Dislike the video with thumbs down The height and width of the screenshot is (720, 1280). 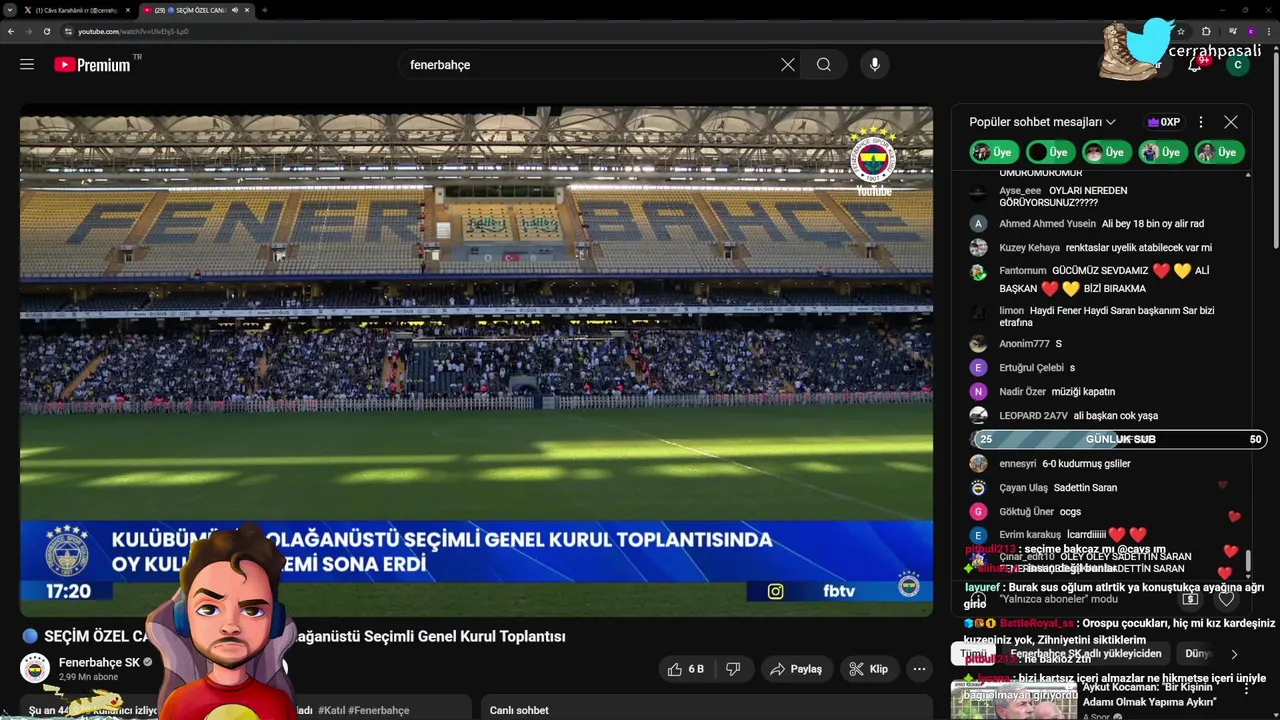[x=733, y=669]
